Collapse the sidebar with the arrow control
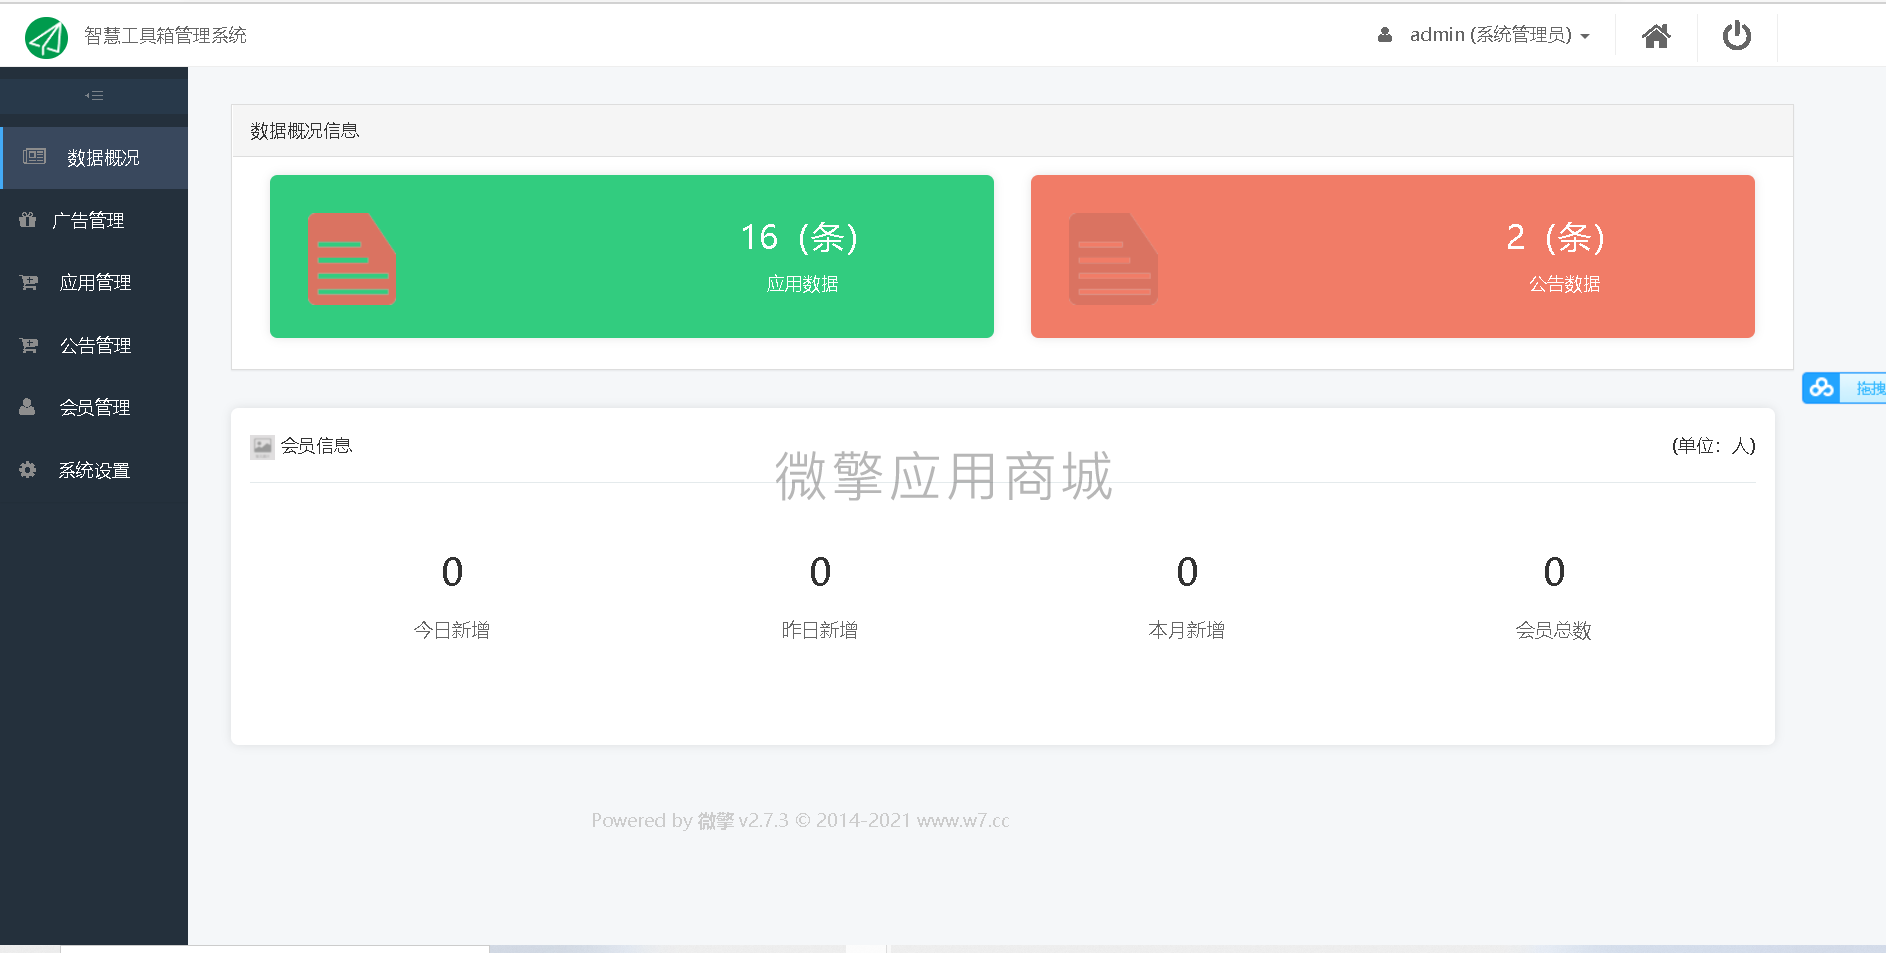 (95, 95)
